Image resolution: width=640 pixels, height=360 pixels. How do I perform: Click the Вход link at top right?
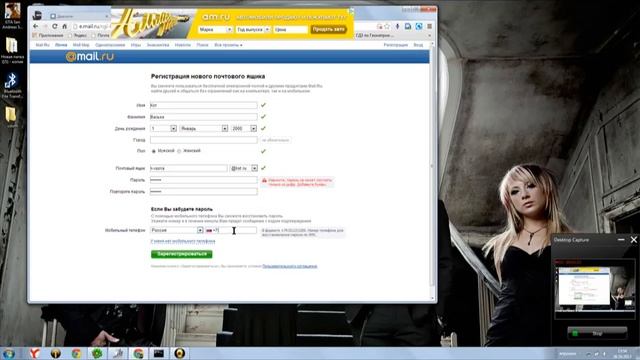[x=418, y=45]
